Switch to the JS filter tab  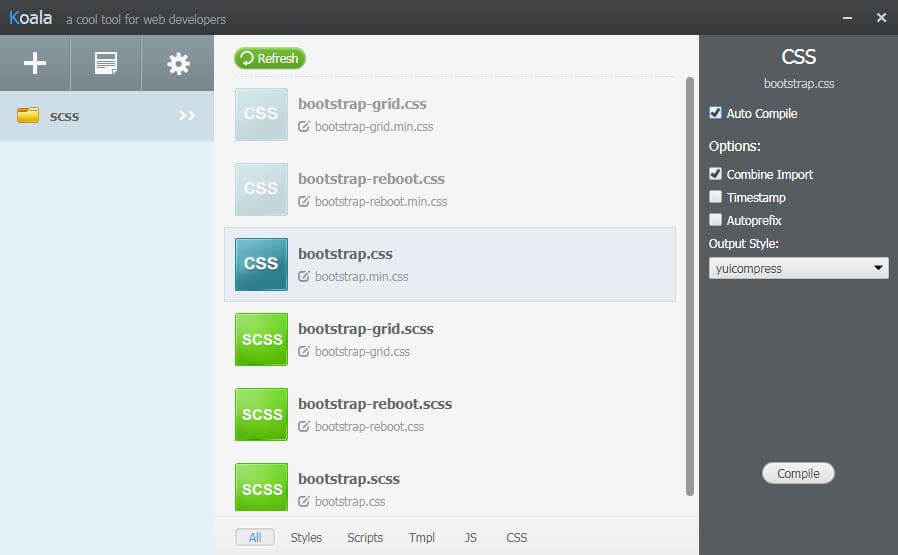click(470, 537)
